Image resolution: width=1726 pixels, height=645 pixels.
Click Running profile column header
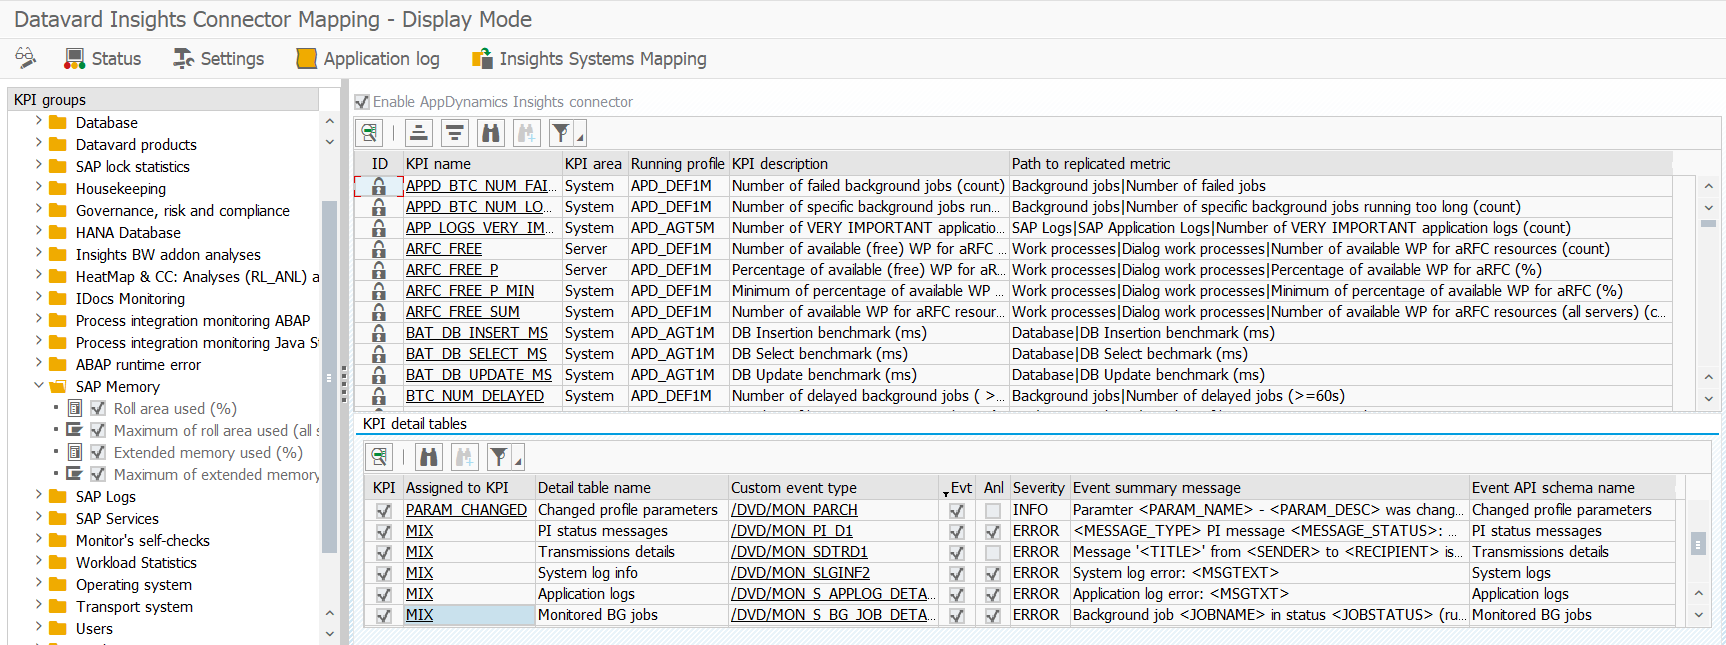[x=678, y=163]
